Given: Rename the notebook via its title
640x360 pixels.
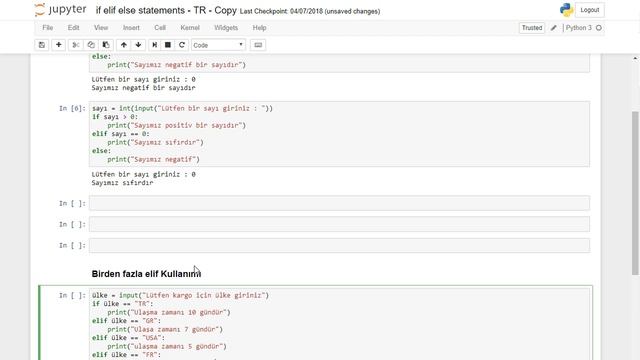Looking at the screenshot, I should [x=166, y=10].
